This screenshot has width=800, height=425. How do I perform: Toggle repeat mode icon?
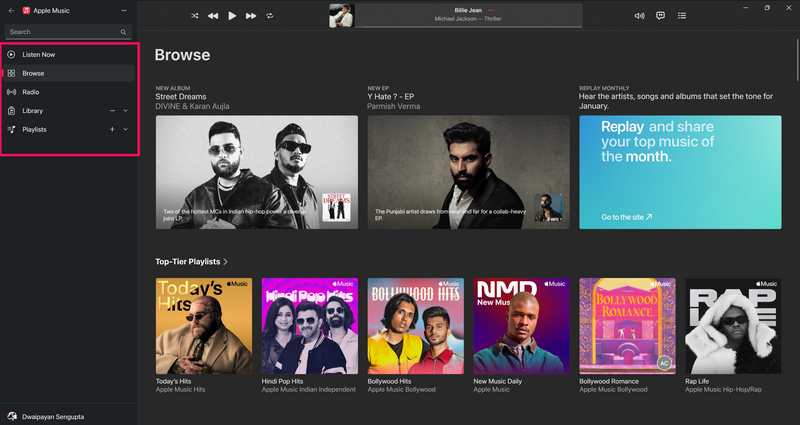pos(269,16)
